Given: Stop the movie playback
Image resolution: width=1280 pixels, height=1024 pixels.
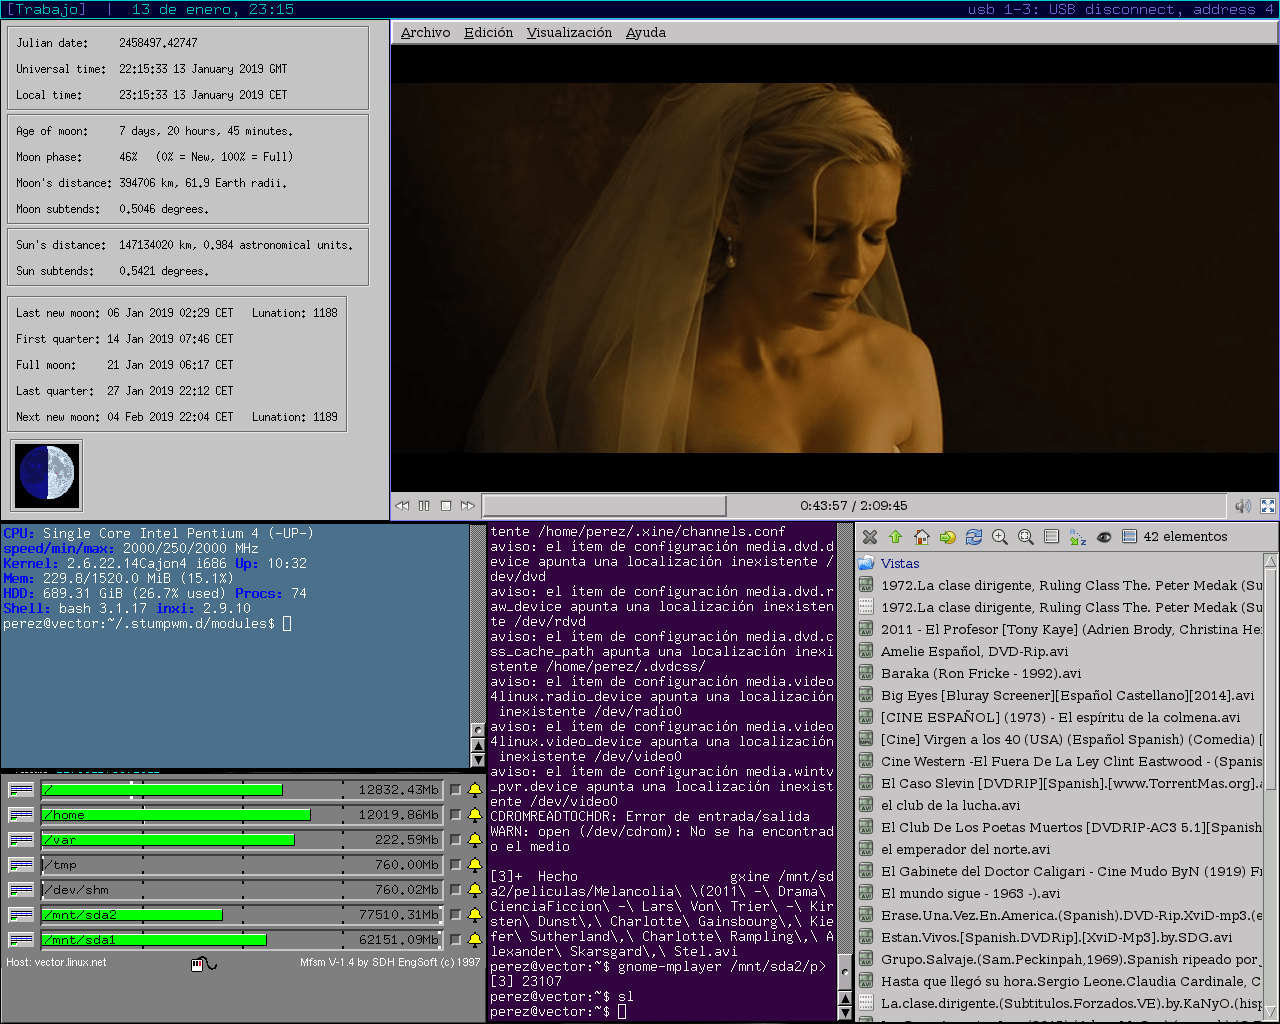Looking at the screenshot, I should (x=446, y=506).
